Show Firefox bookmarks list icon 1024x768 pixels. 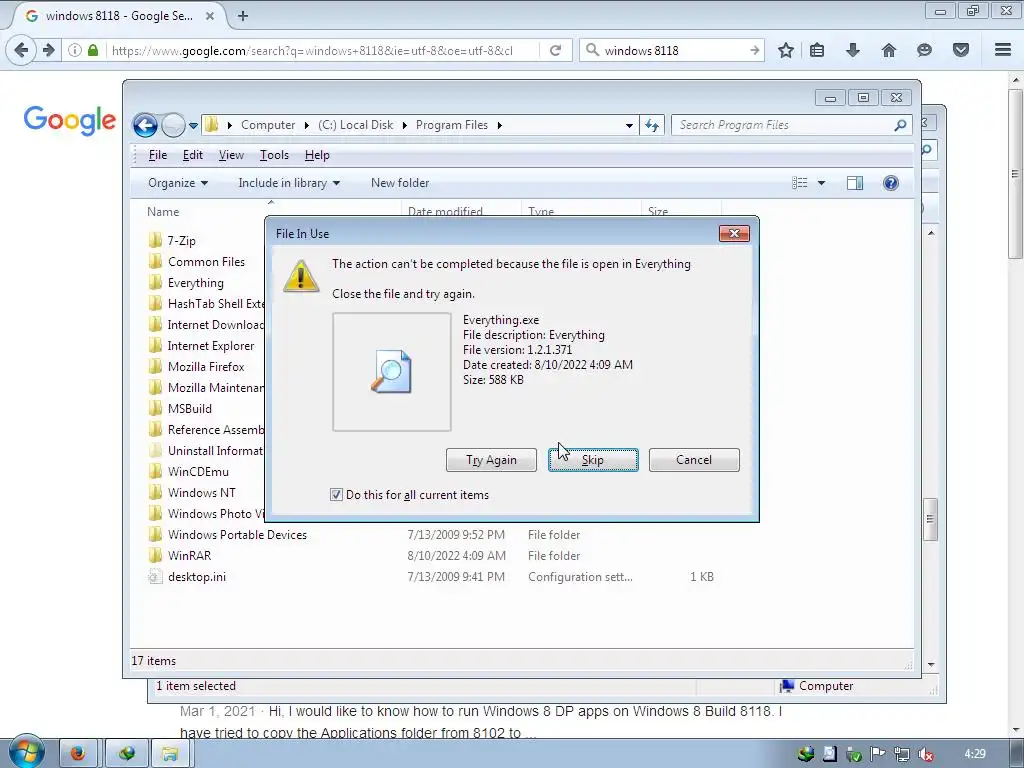(x=816, y=50)
